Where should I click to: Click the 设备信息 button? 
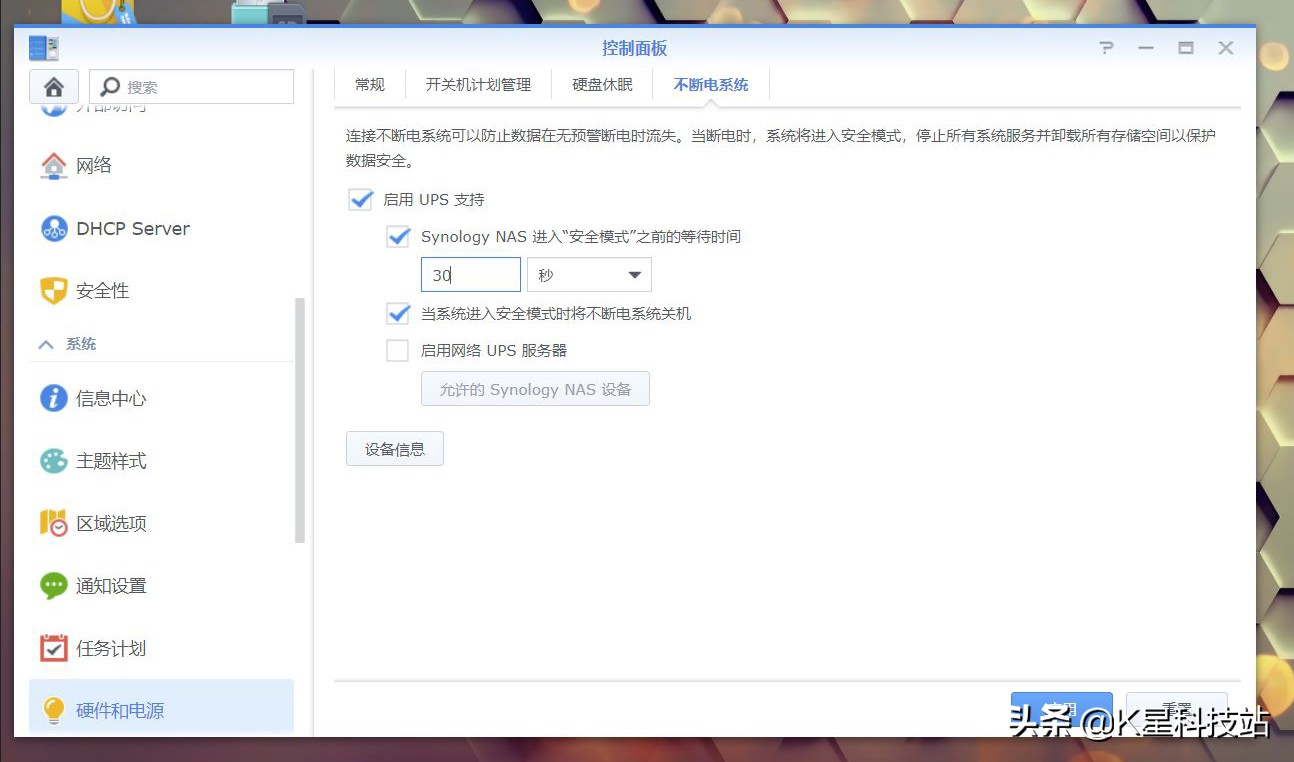(x=394, y=448)
